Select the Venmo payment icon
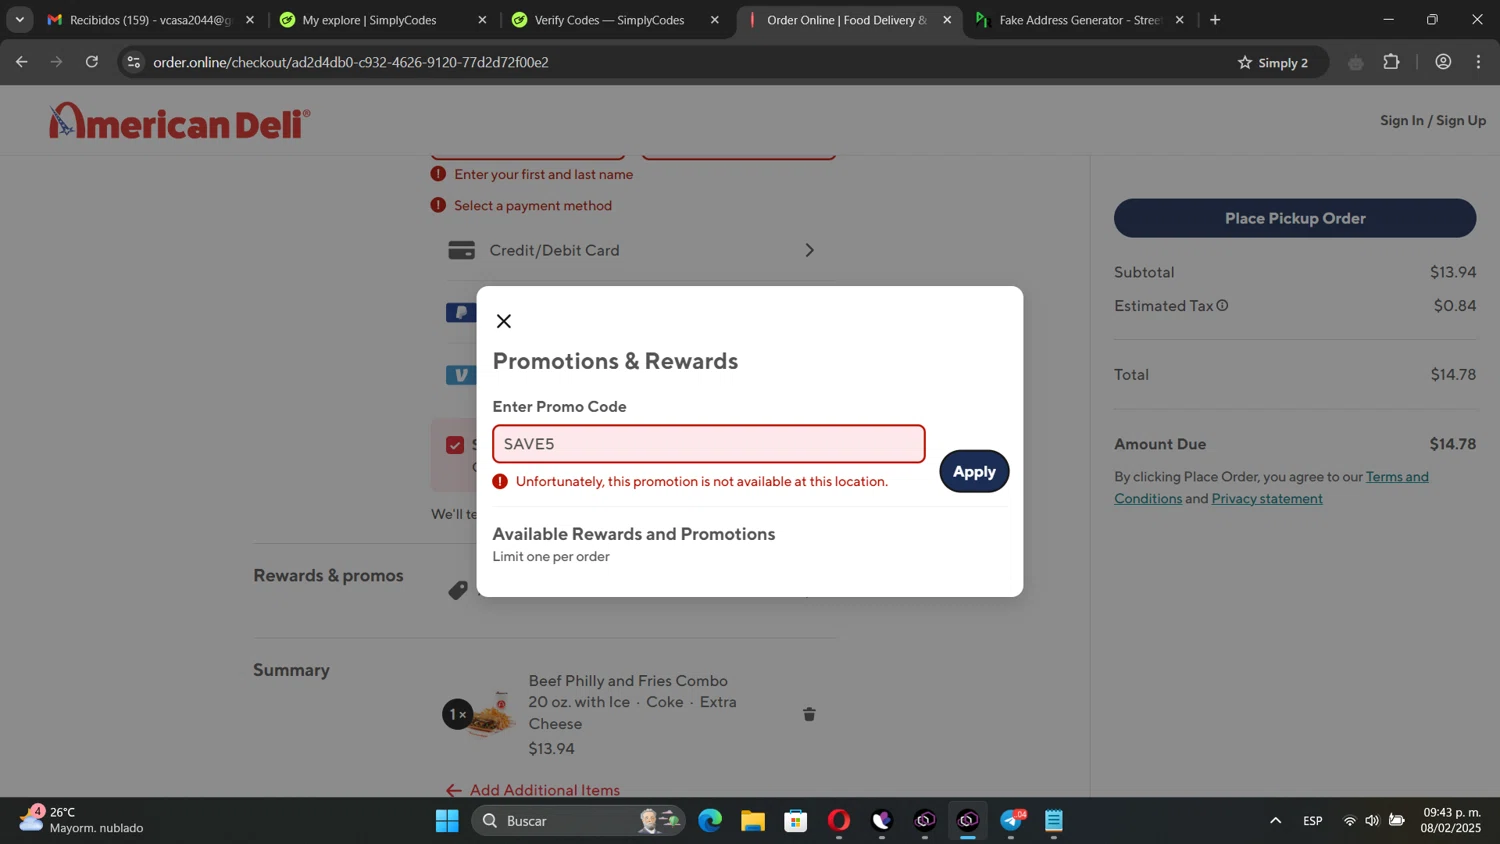1500x844 pixels. click(461, 375)
